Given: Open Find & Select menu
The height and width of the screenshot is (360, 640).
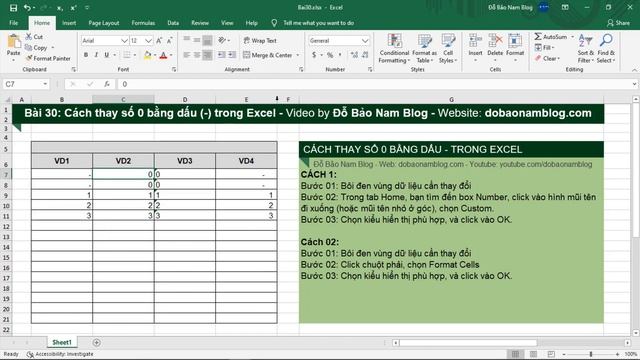Looking at the screenshot, I should coord(606,48).
